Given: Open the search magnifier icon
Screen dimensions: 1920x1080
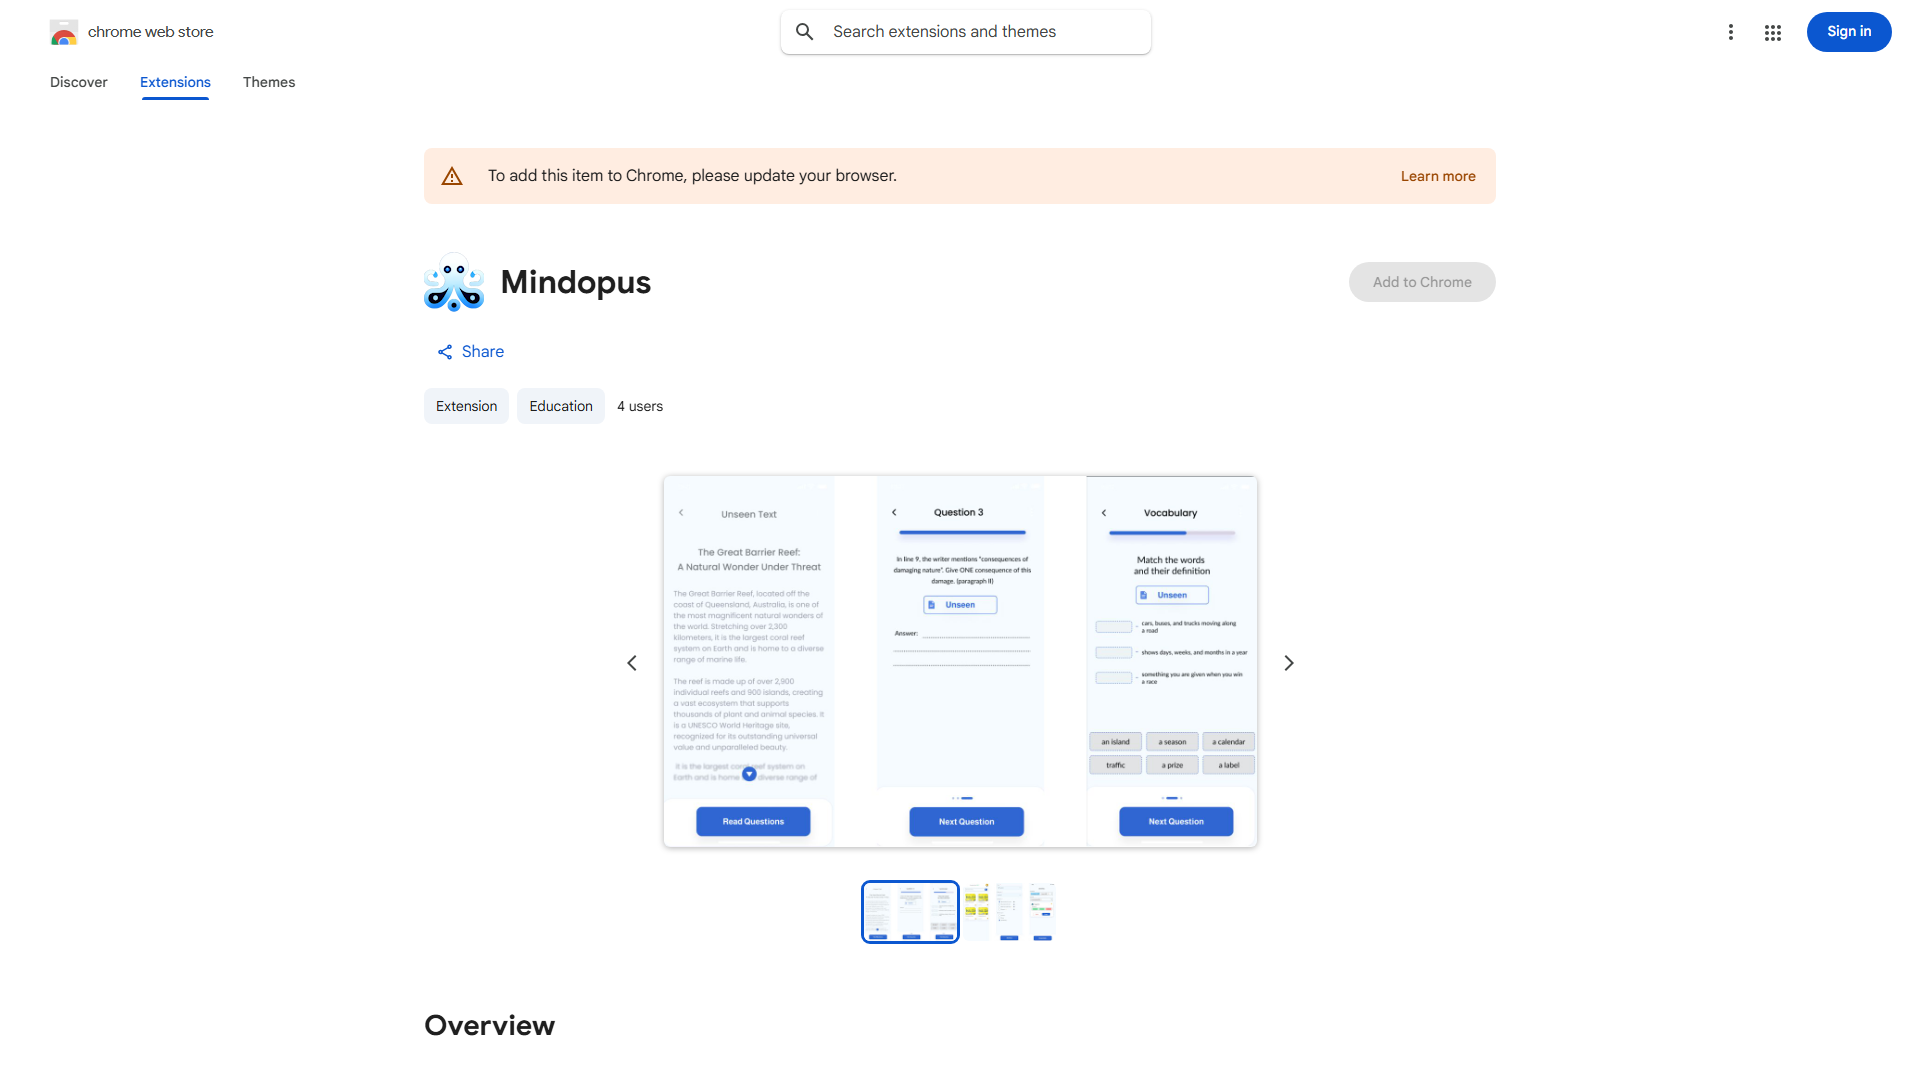Looking at the screenshot, I should [x=805, y=31].
